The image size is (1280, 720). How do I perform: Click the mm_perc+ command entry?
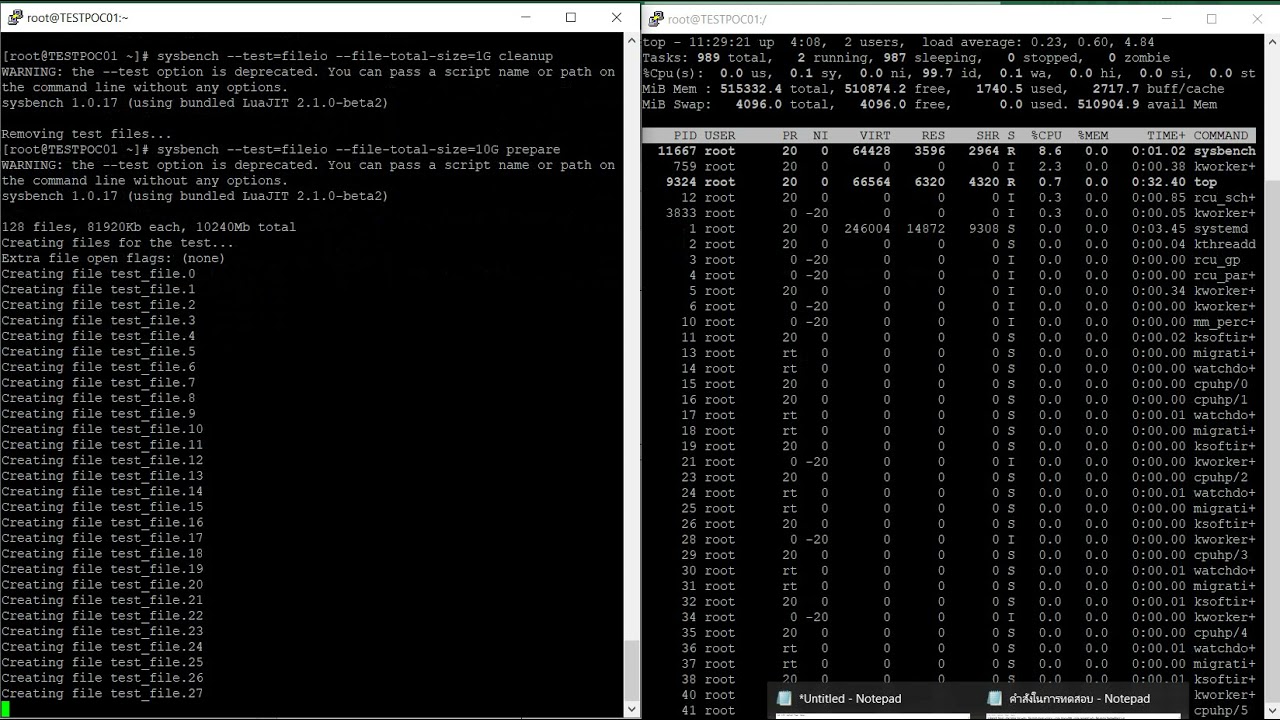(1224, 322)
